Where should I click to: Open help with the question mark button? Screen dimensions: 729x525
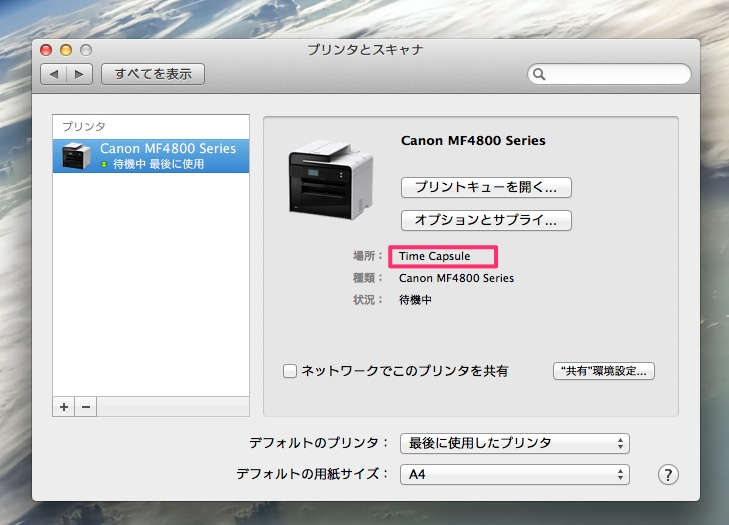coord(668,475)
